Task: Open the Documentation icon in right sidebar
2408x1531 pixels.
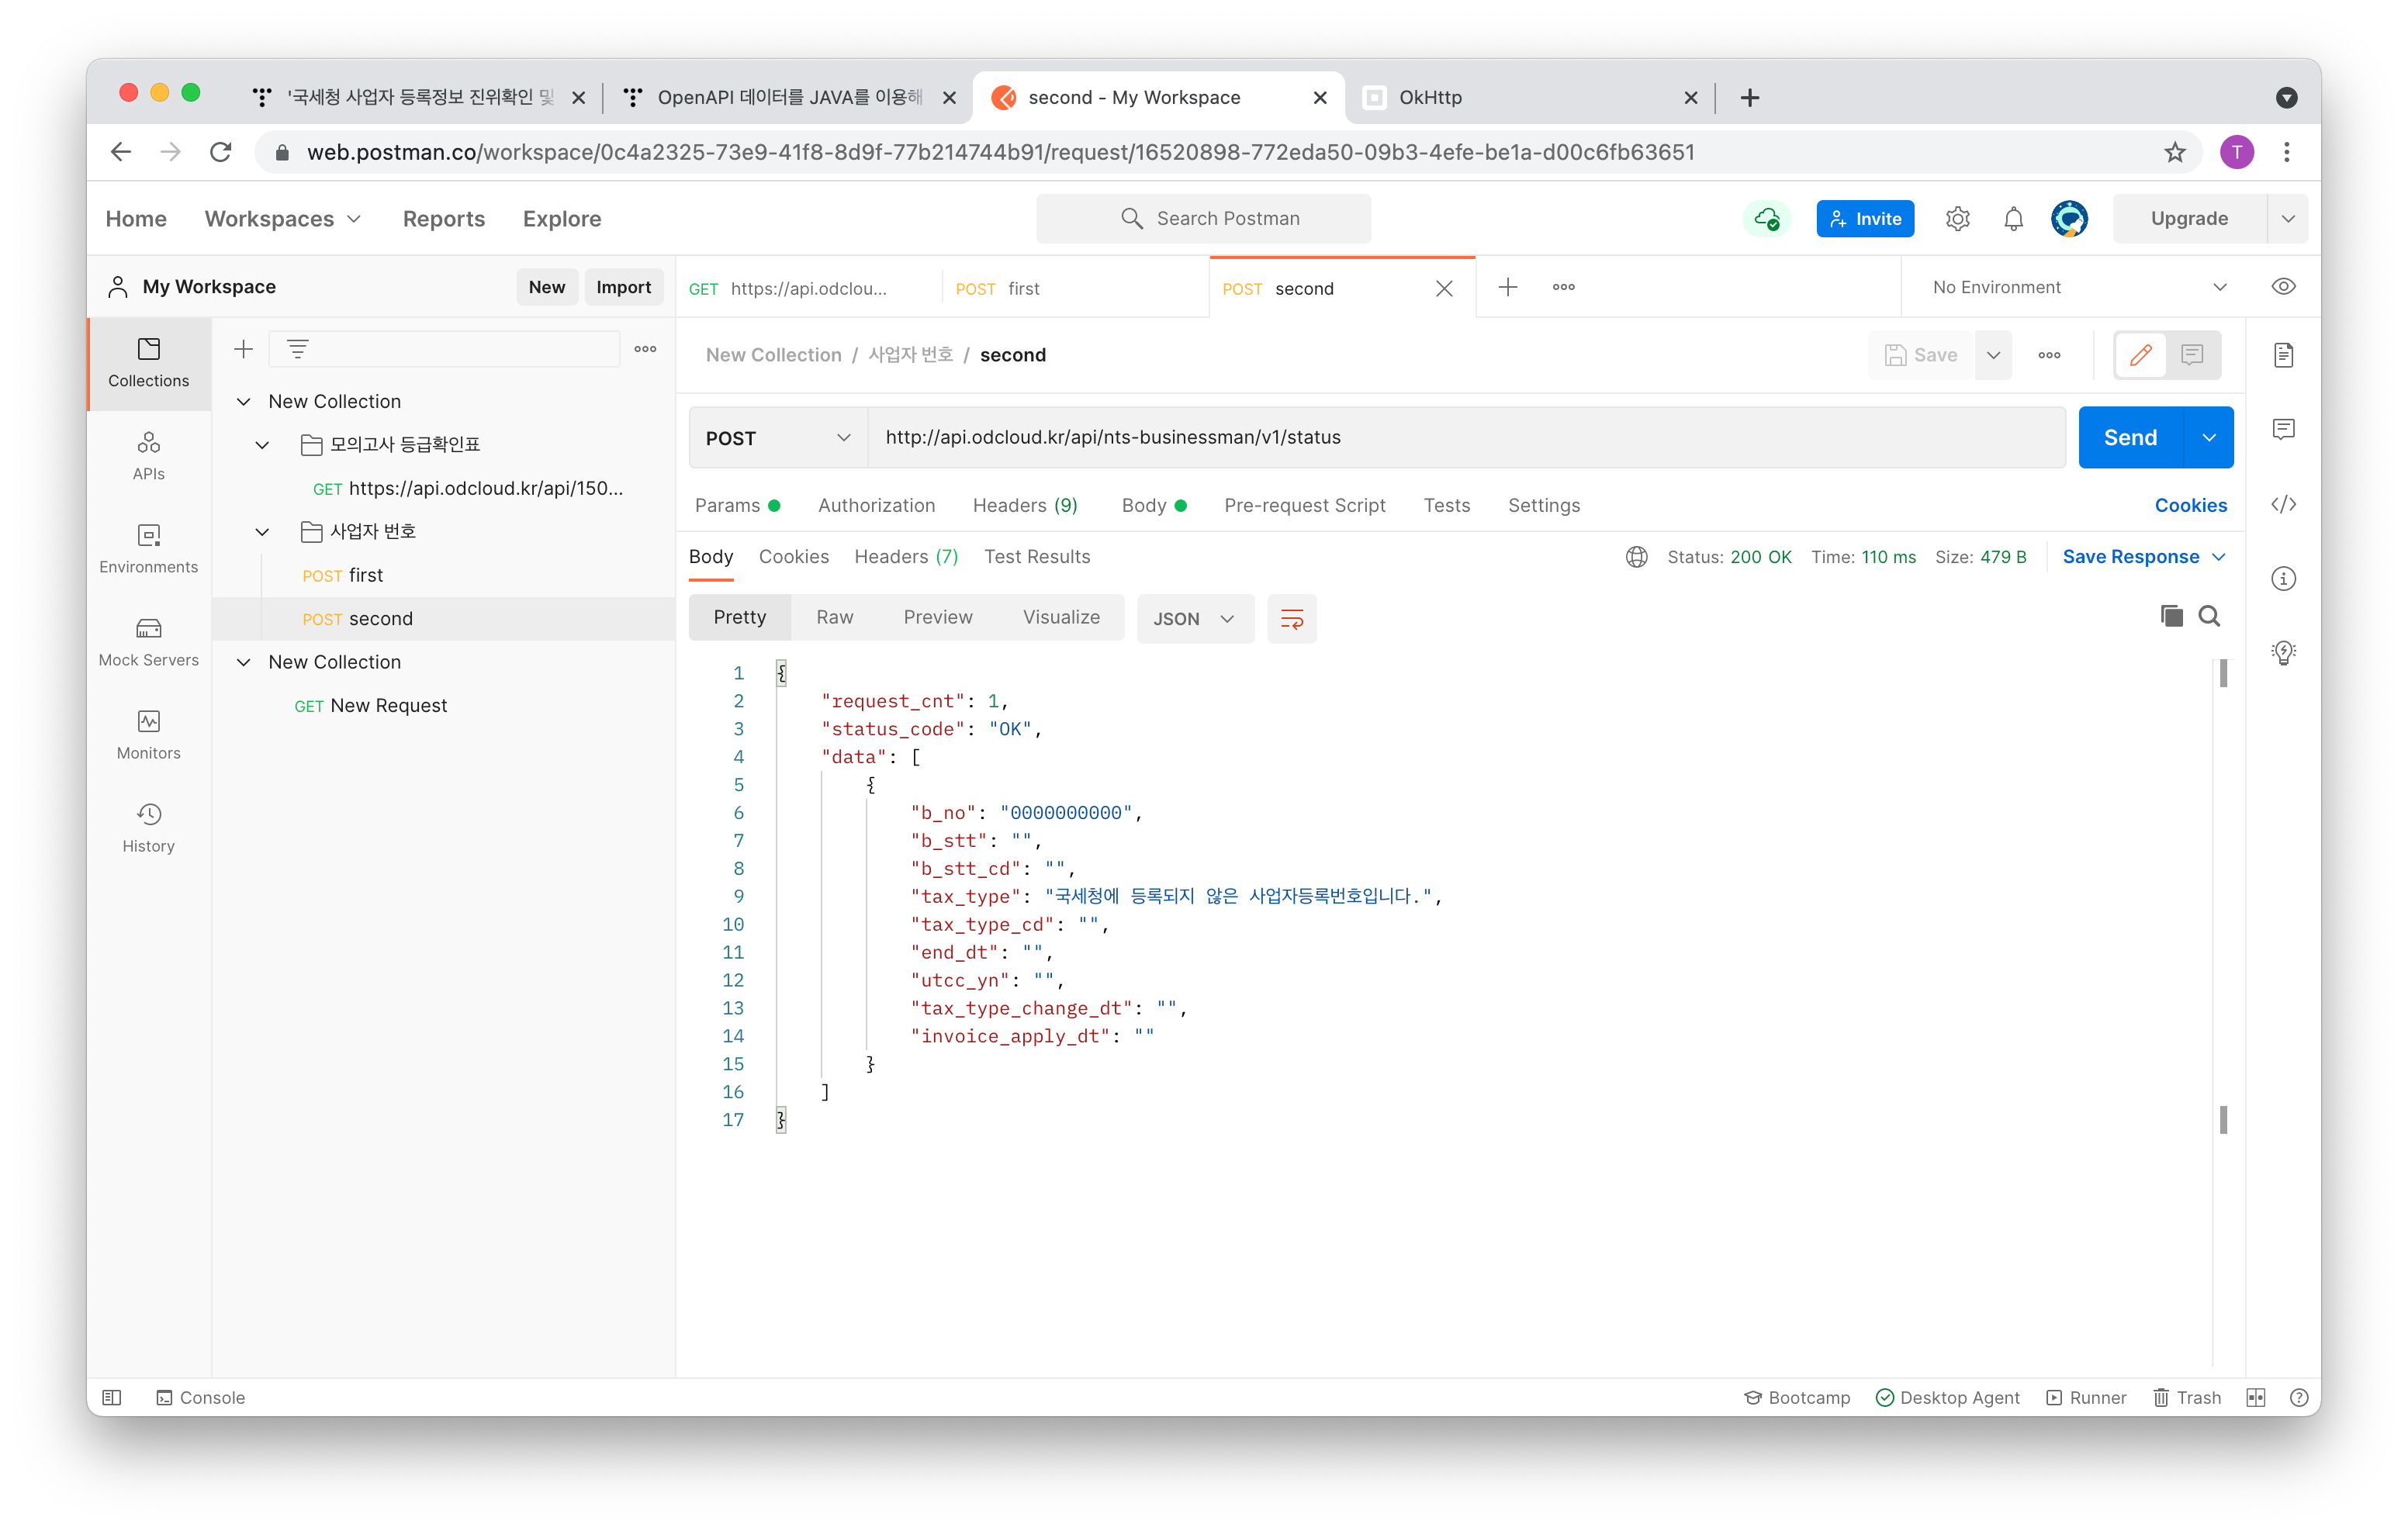Action: tap(2283, 355)
